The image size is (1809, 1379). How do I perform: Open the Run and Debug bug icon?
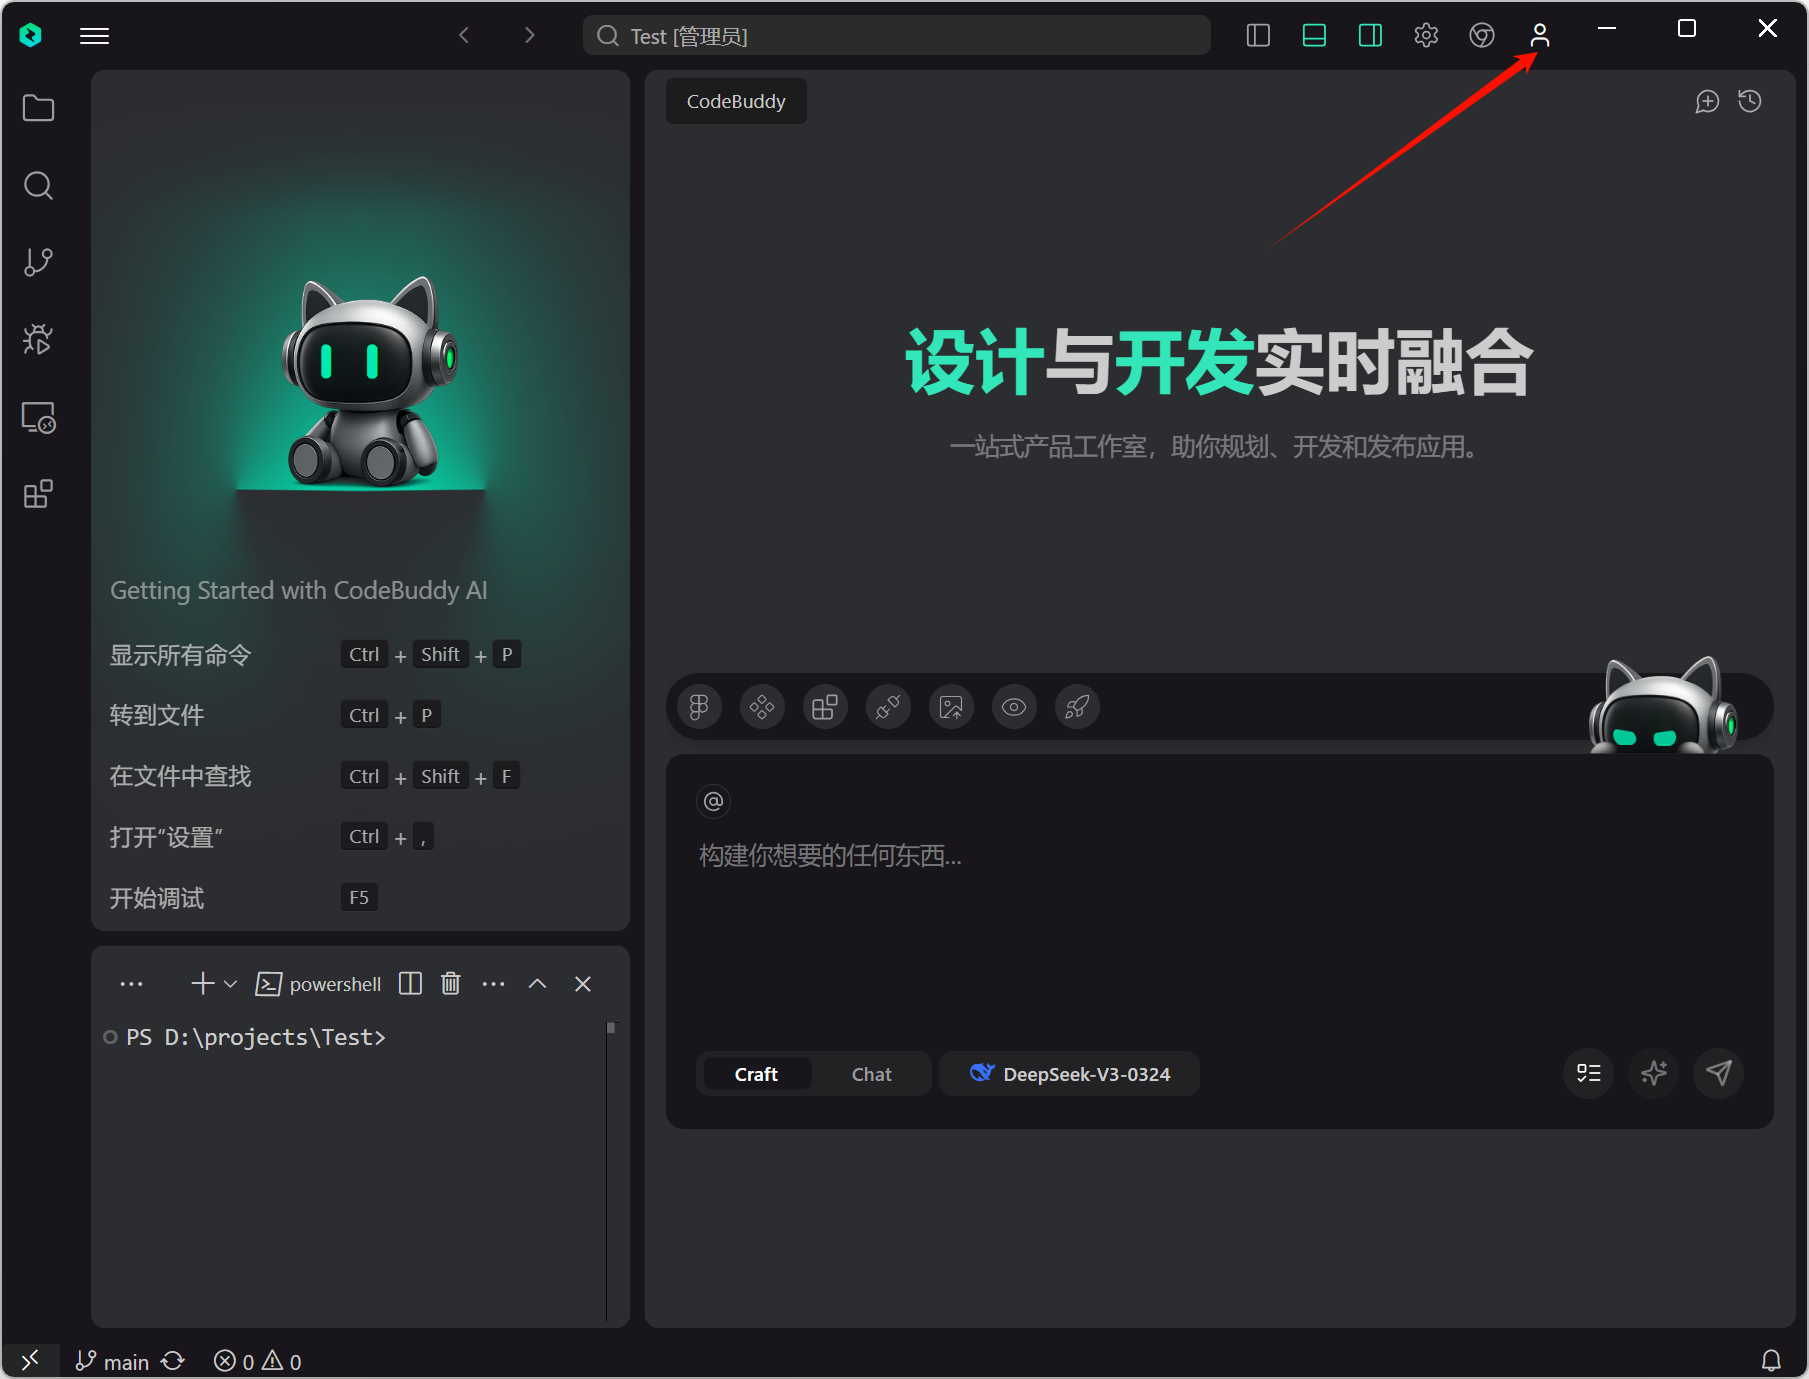tap(38, 340)
